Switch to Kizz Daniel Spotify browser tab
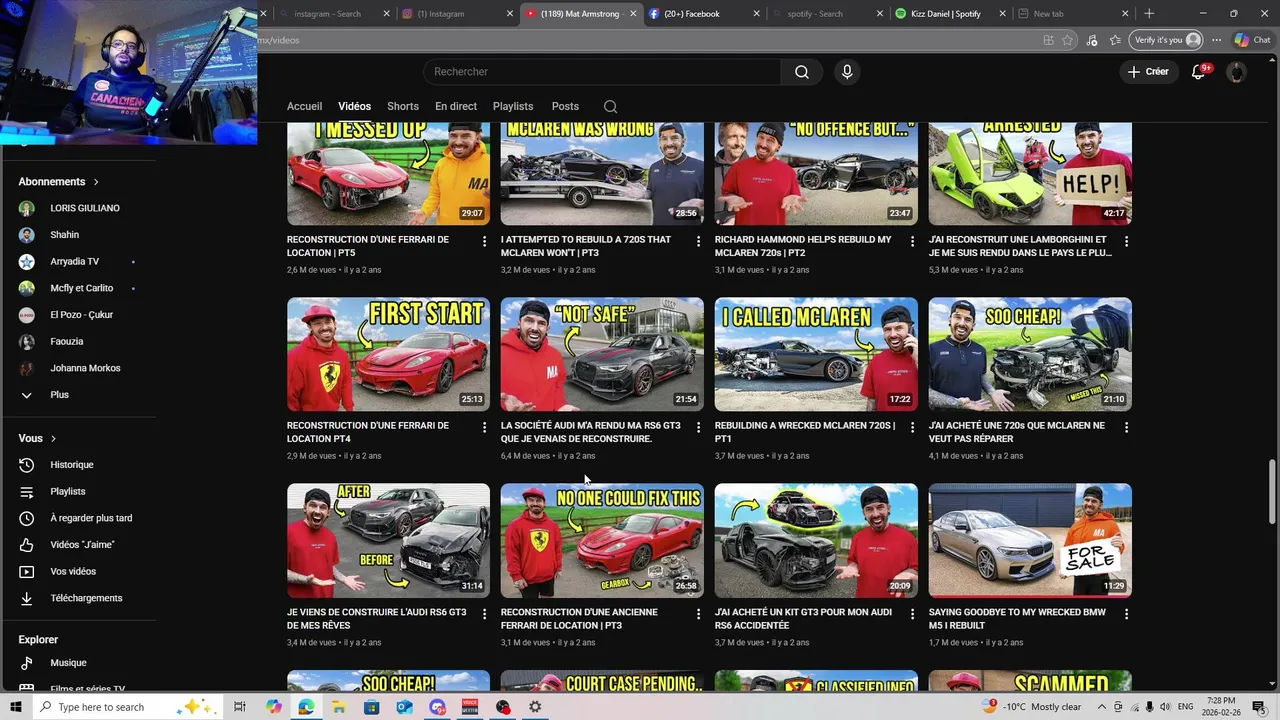 pyautogui.click(x=948, y=14)
